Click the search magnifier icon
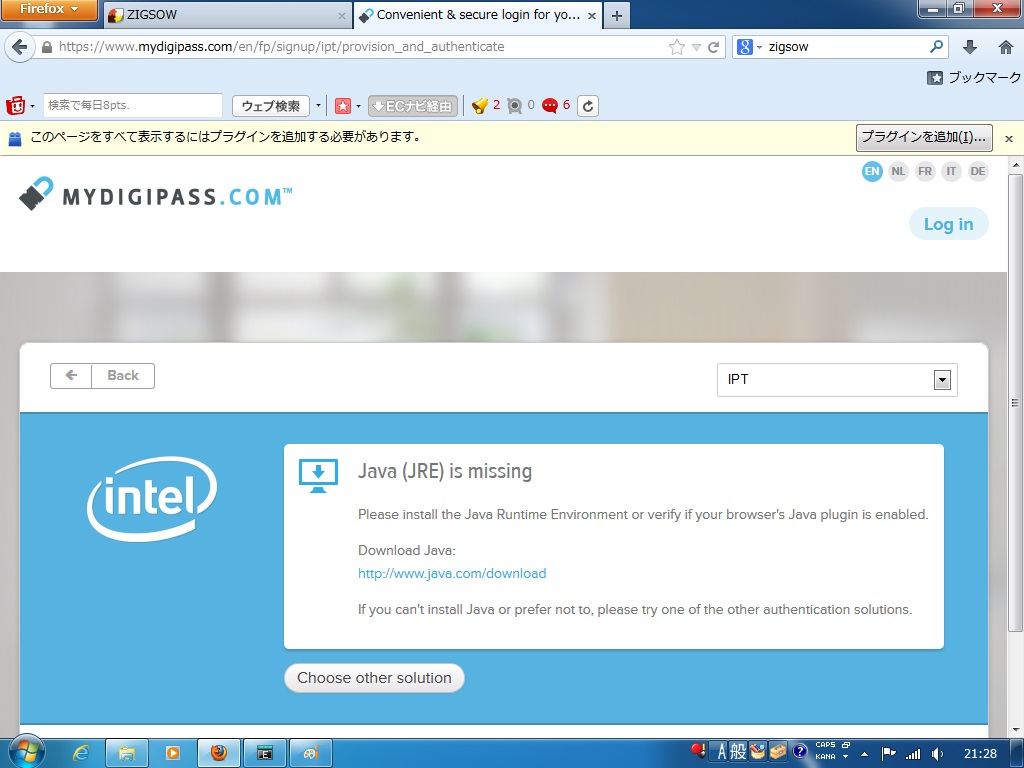This screenshot has height=768, width=1024. tap(936, 46)
